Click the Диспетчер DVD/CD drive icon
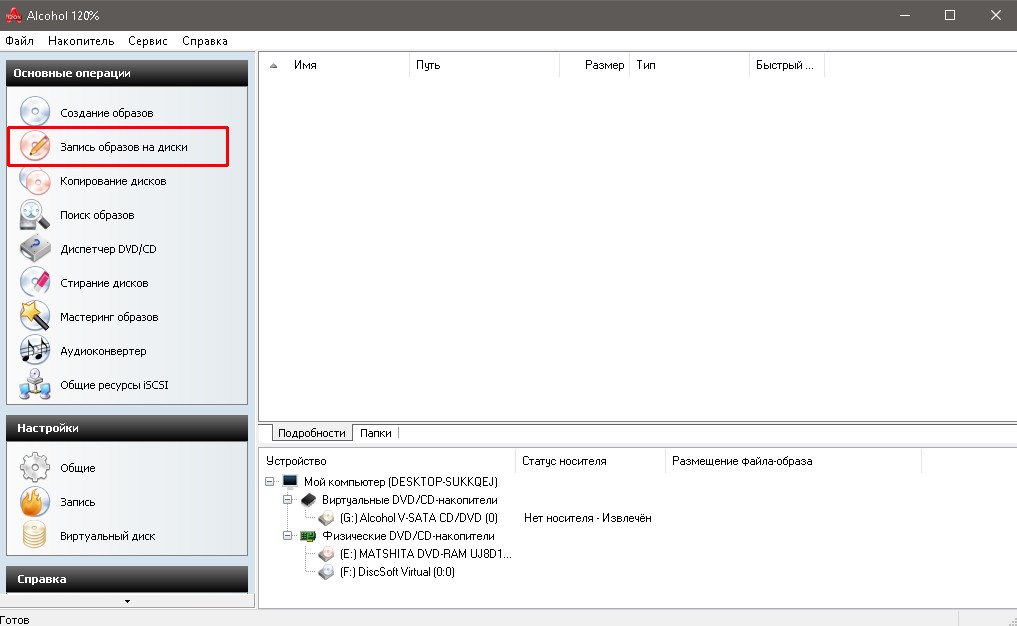 (x=34, y=248)
